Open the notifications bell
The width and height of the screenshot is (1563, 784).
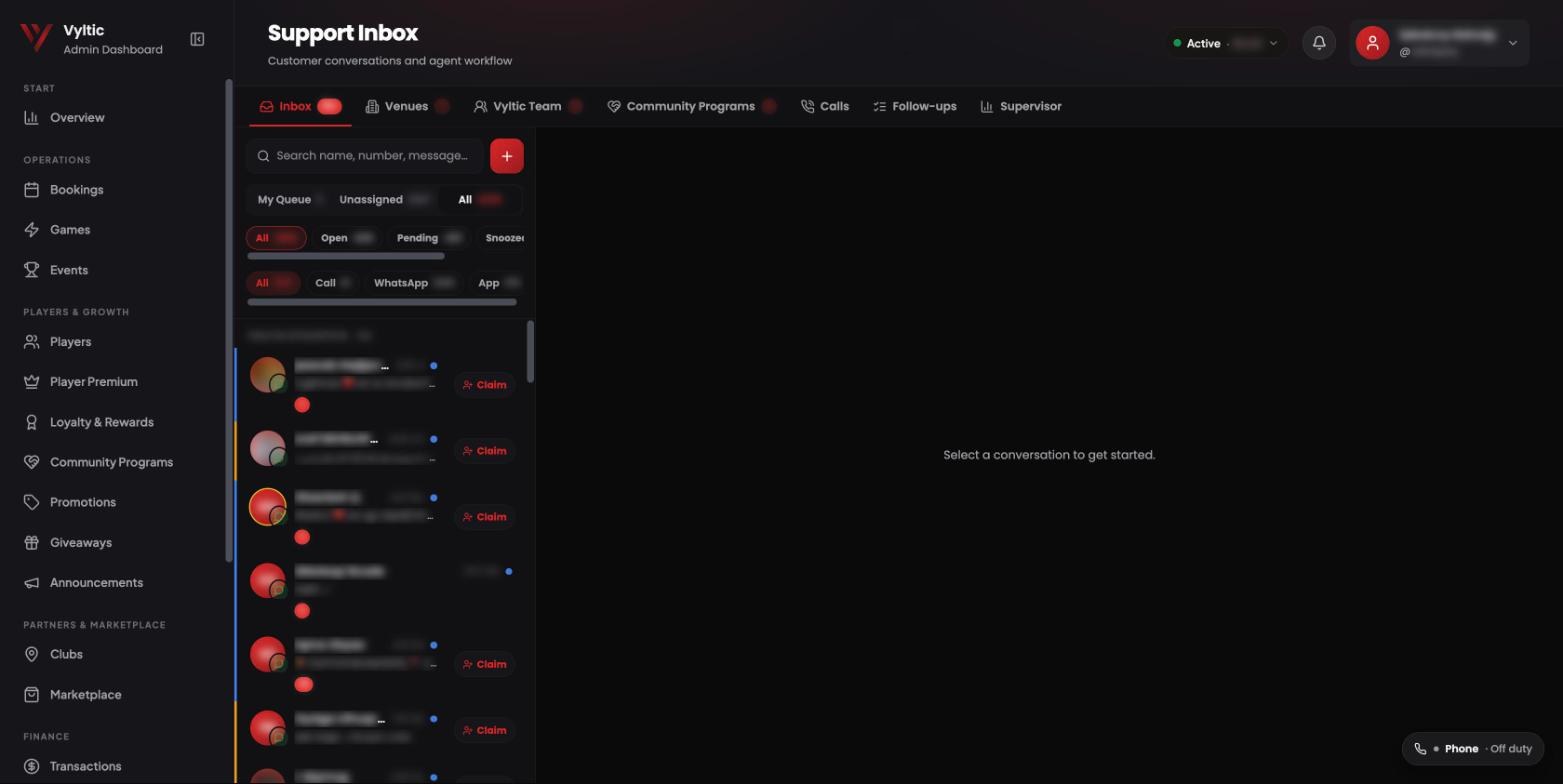tap(1319, 43)
